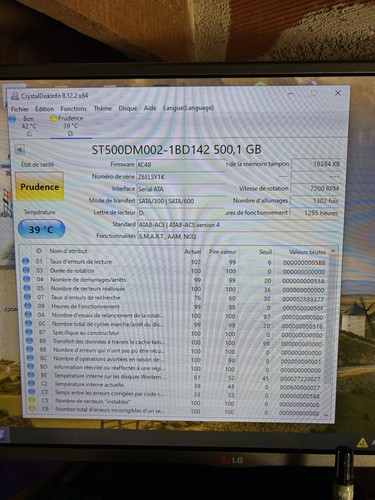Screen dimensions: 375x500
Task: Select row Durée de rotation
Action: click(174, 271)
